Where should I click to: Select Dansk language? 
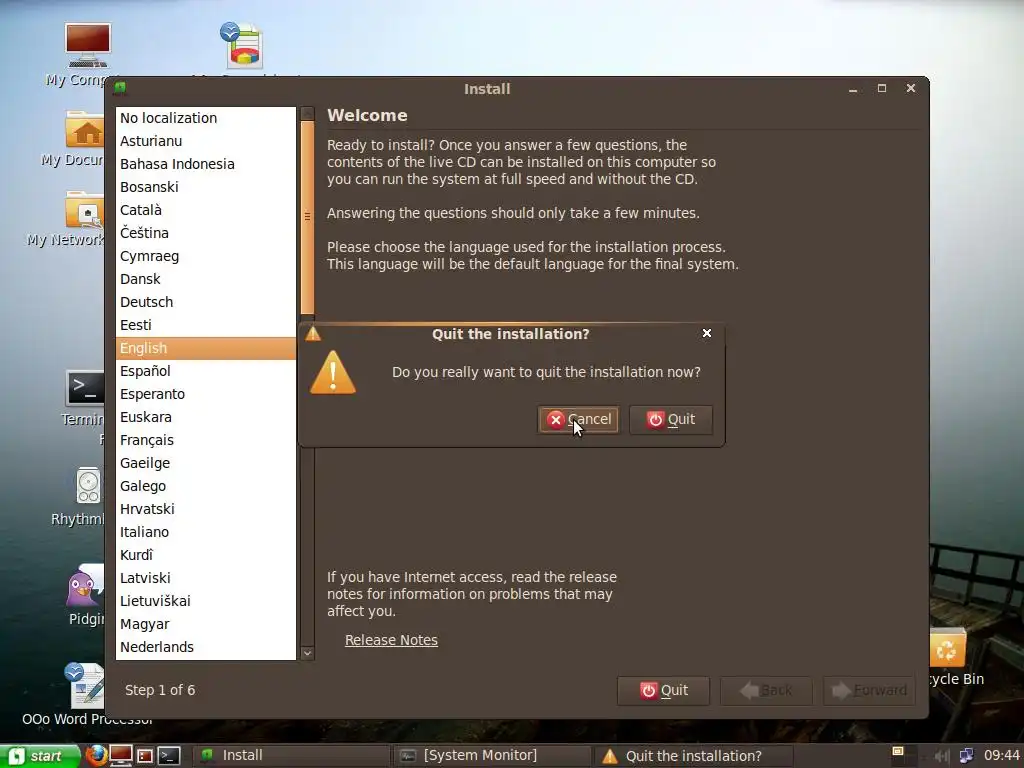(206, 279)
